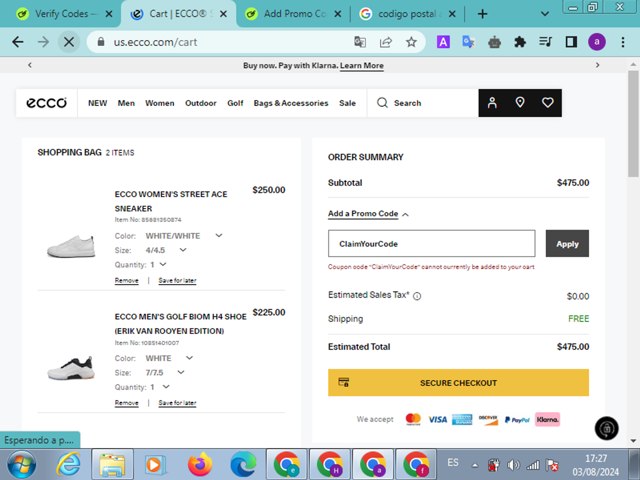This screenshot has height=480, width=640.
Task: Open the Chrome tab search chevron
Action: click(544, 14)
